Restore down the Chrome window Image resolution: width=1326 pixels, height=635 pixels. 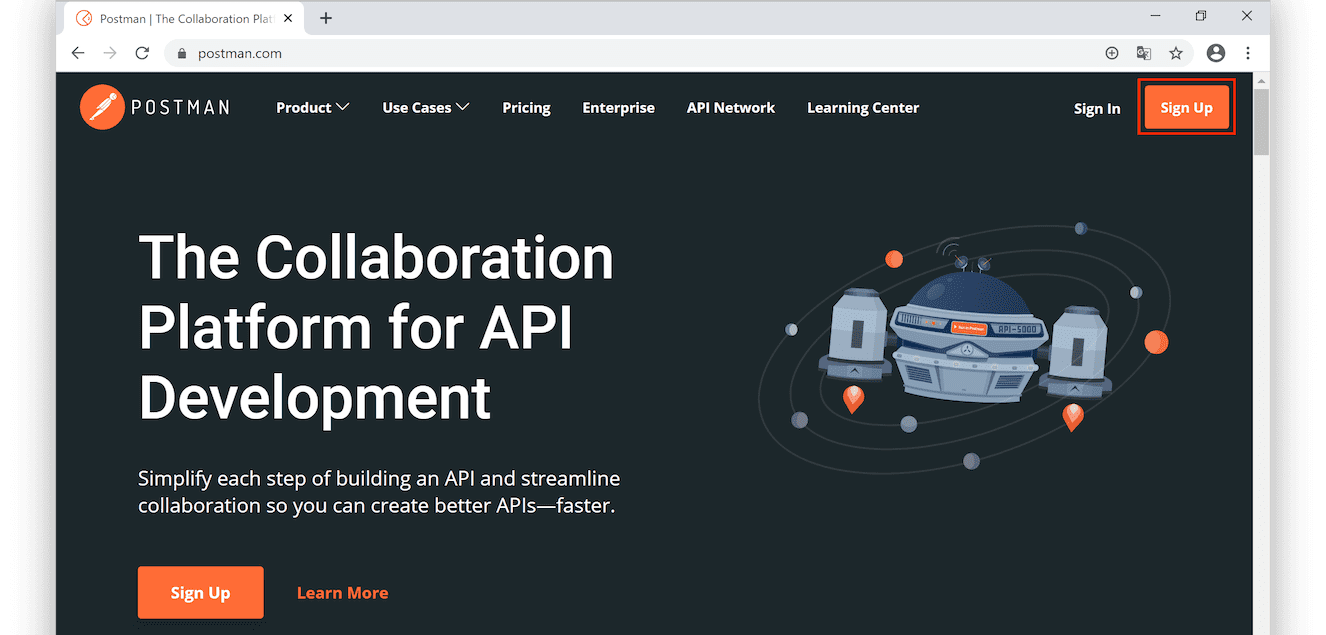[1200, 16]
